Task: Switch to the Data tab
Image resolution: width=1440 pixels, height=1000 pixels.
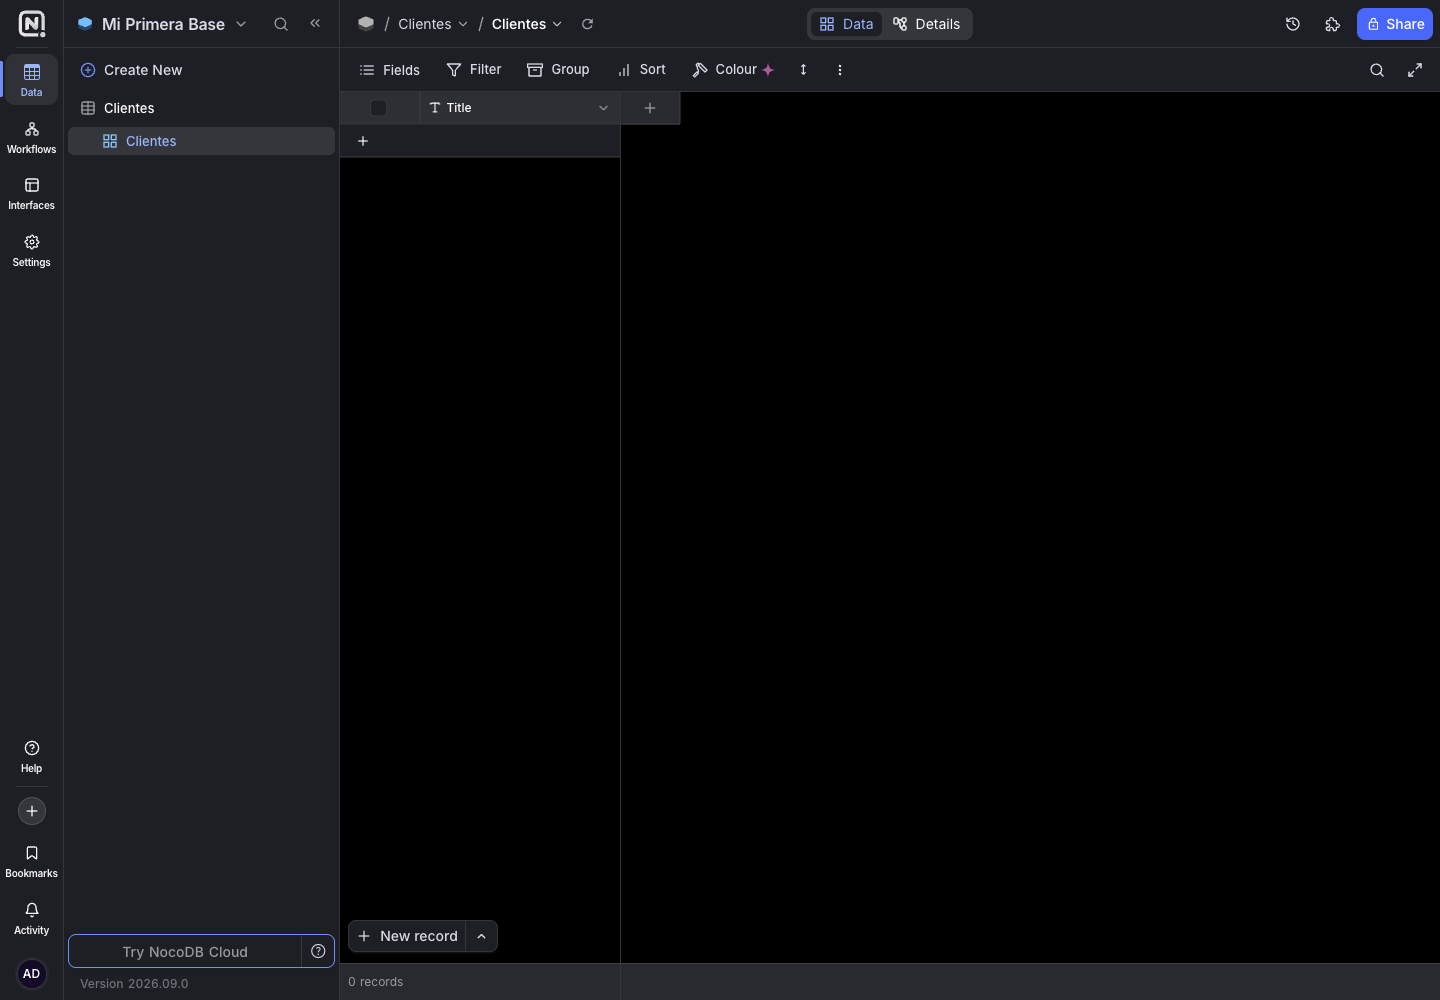Action: click(846, 24)
